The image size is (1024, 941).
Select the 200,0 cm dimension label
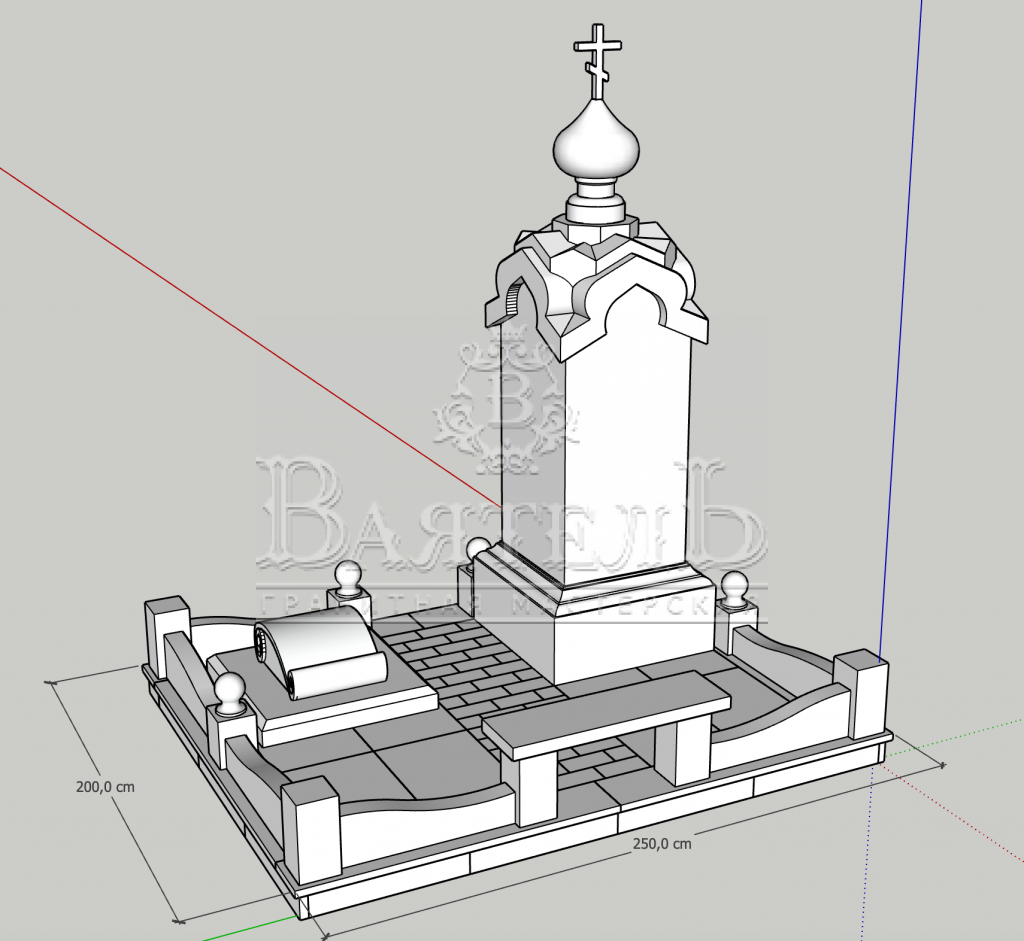(105, 787)
